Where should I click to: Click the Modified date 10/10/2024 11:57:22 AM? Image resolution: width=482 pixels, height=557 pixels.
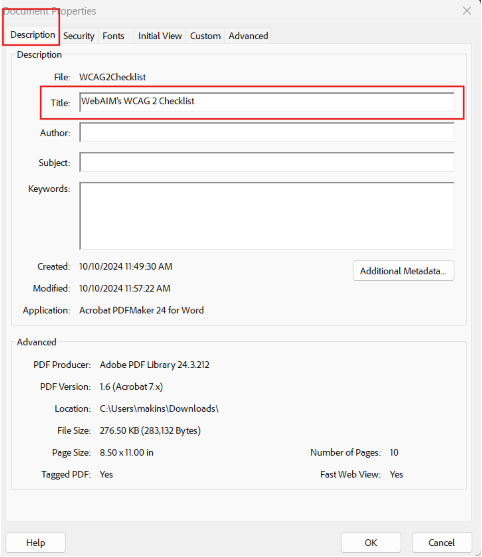point(125,288)
